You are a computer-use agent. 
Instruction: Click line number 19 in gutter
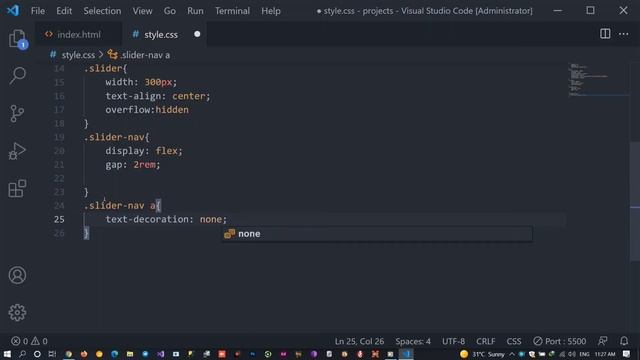[59, 137]
